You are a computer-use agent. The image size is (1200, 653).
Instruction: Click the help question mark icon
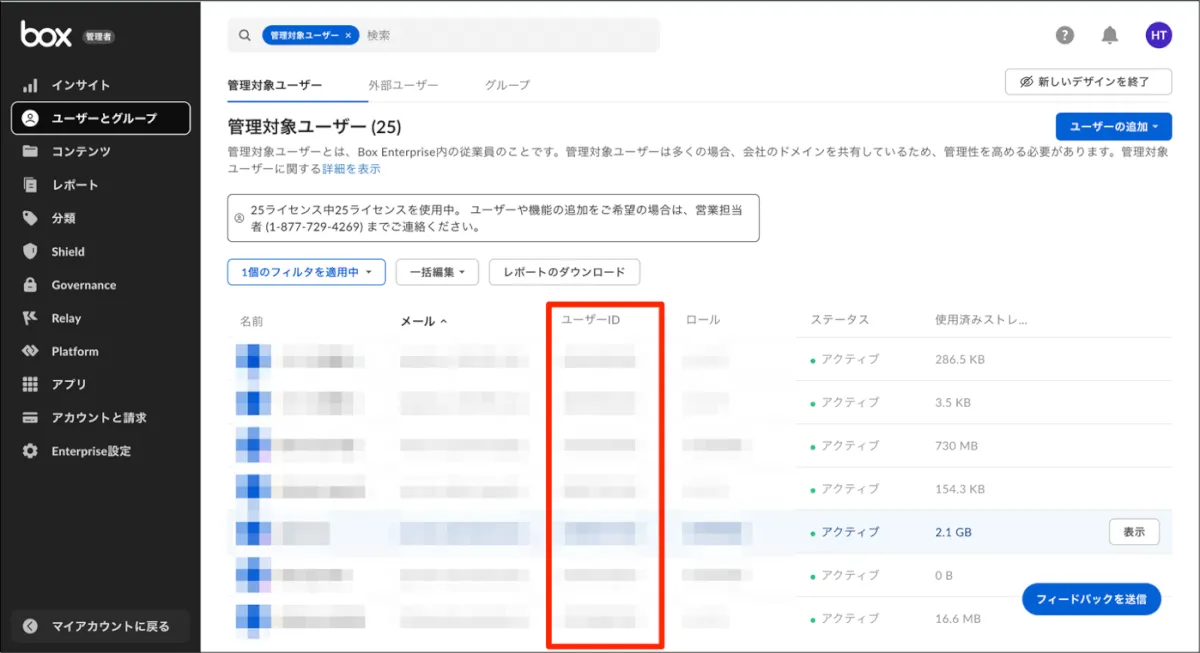[1065, 35]
